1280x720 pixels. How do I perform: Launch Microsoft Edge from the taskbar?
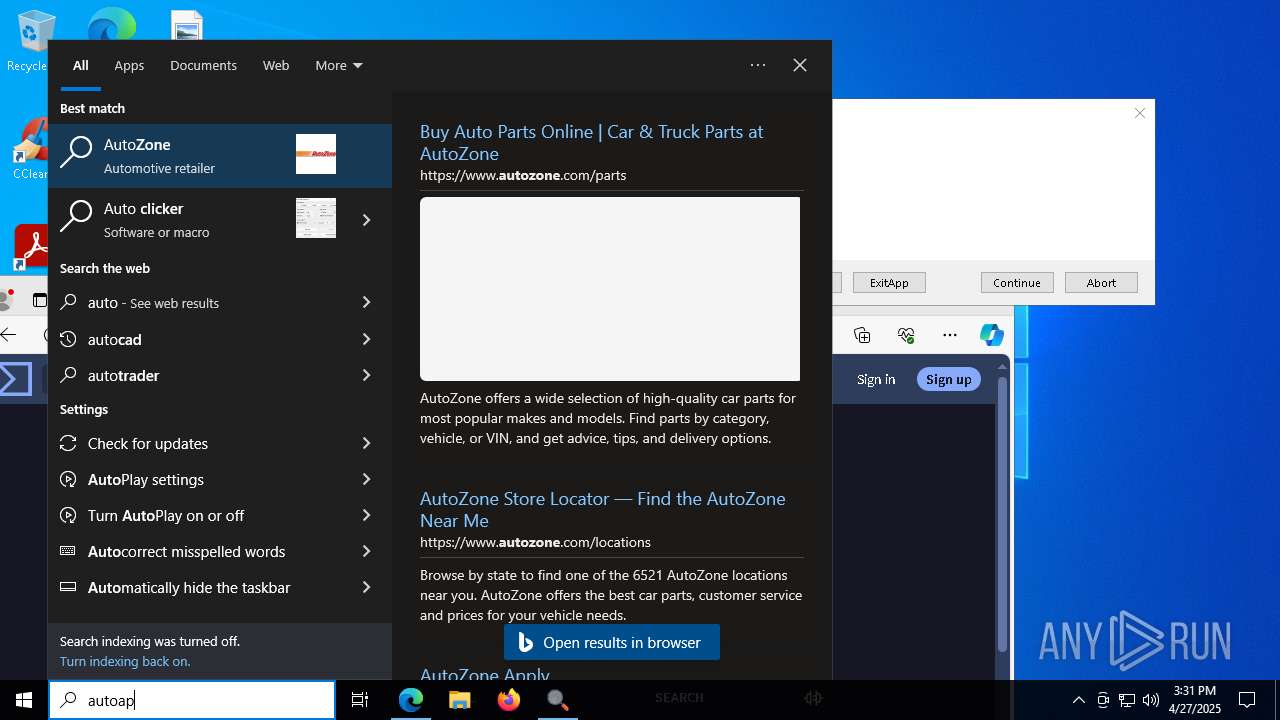(411, 700)
